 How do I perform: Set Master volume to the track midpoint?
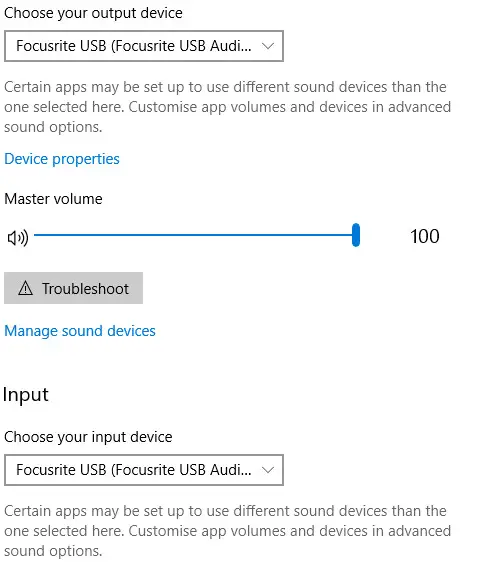pyautogui.click(x=195, y=235)
